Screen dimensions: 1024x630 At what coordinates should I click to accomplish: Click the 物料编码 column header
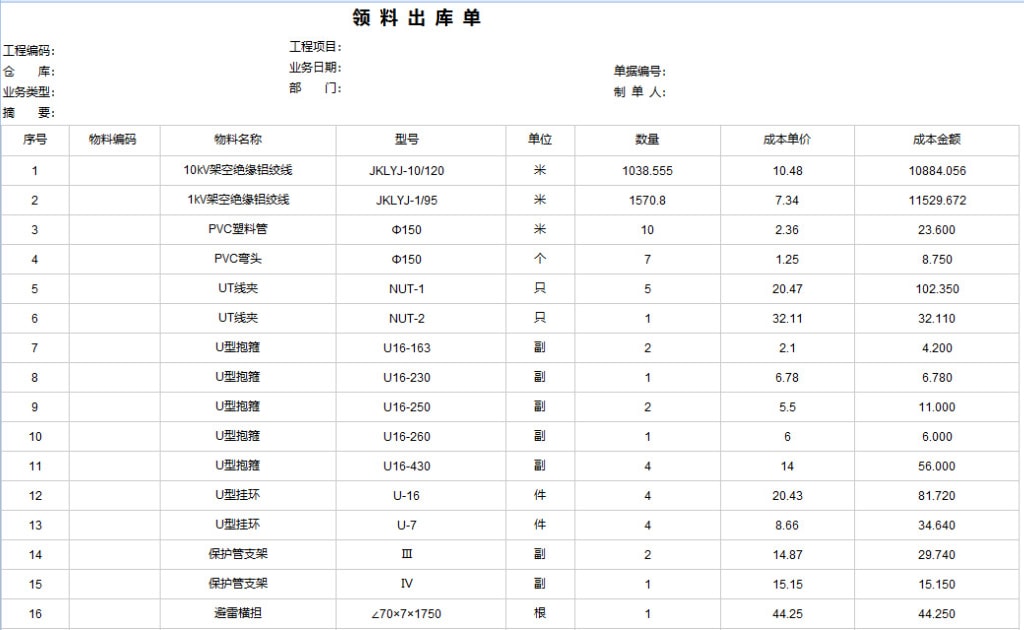[x=114, y=140]
